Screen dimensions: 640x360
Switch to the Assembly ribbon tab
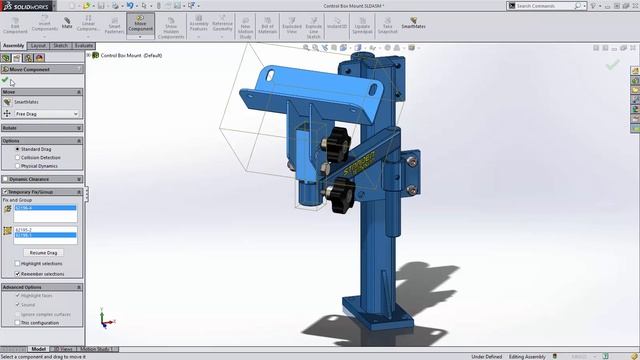[13, 46]
